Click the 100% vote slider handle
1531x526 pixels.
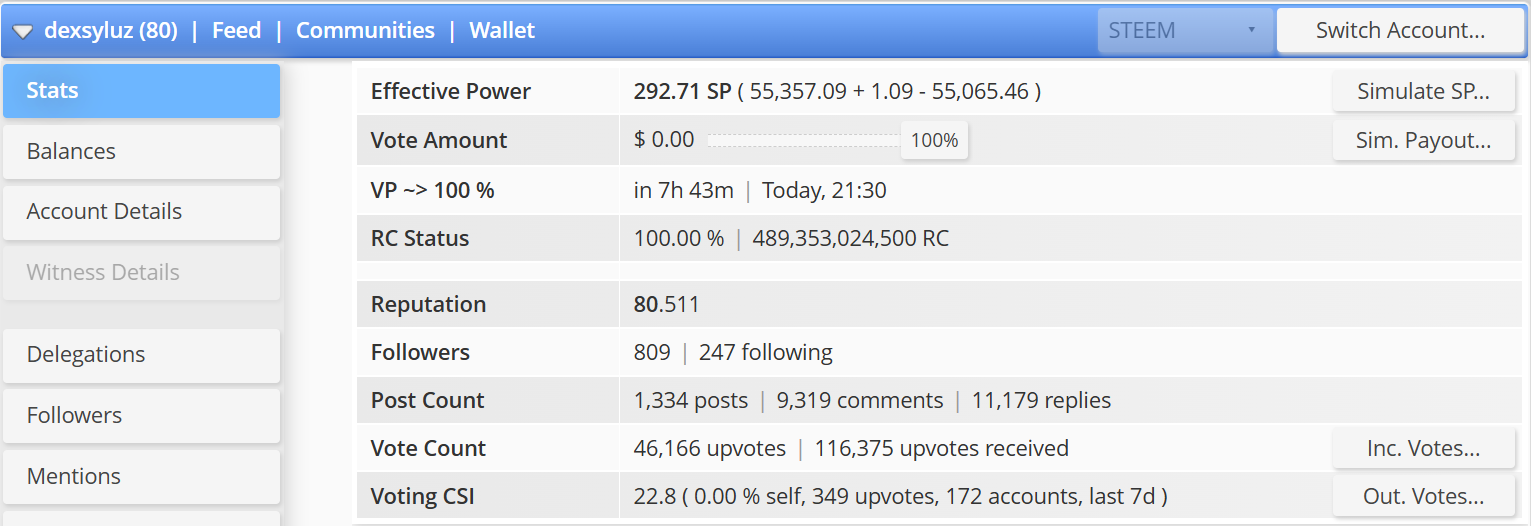click(x=935, y=141)
